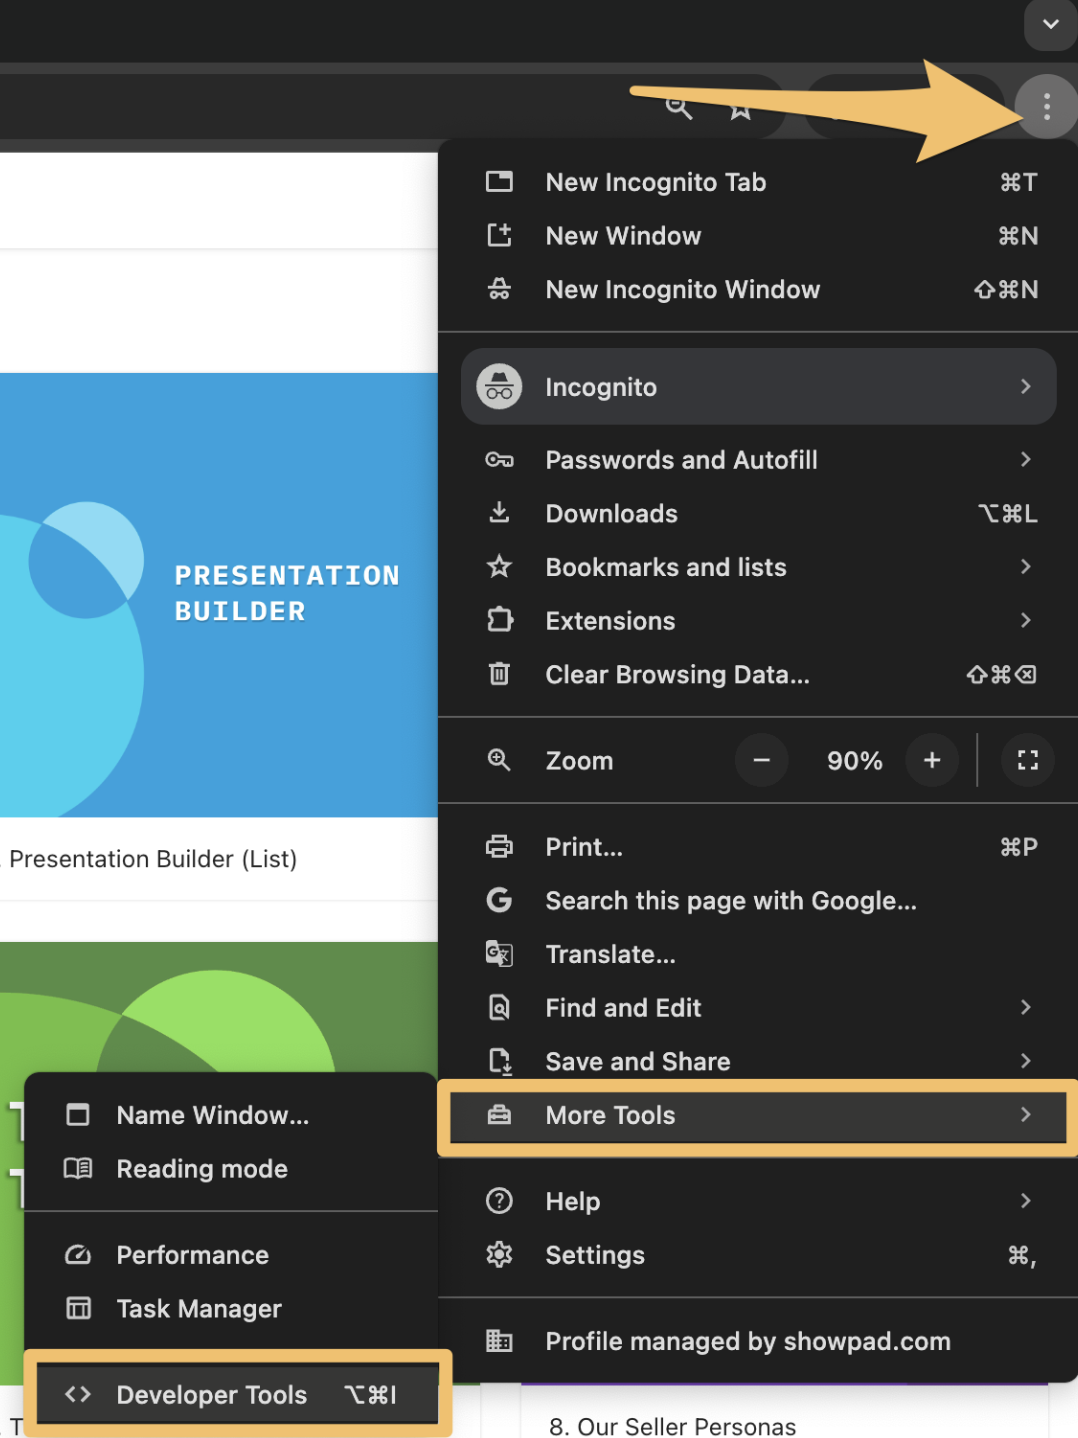Enter fullscreen with the zoom fullscreen button
1078x1438 pixels.
[1028, 760]
